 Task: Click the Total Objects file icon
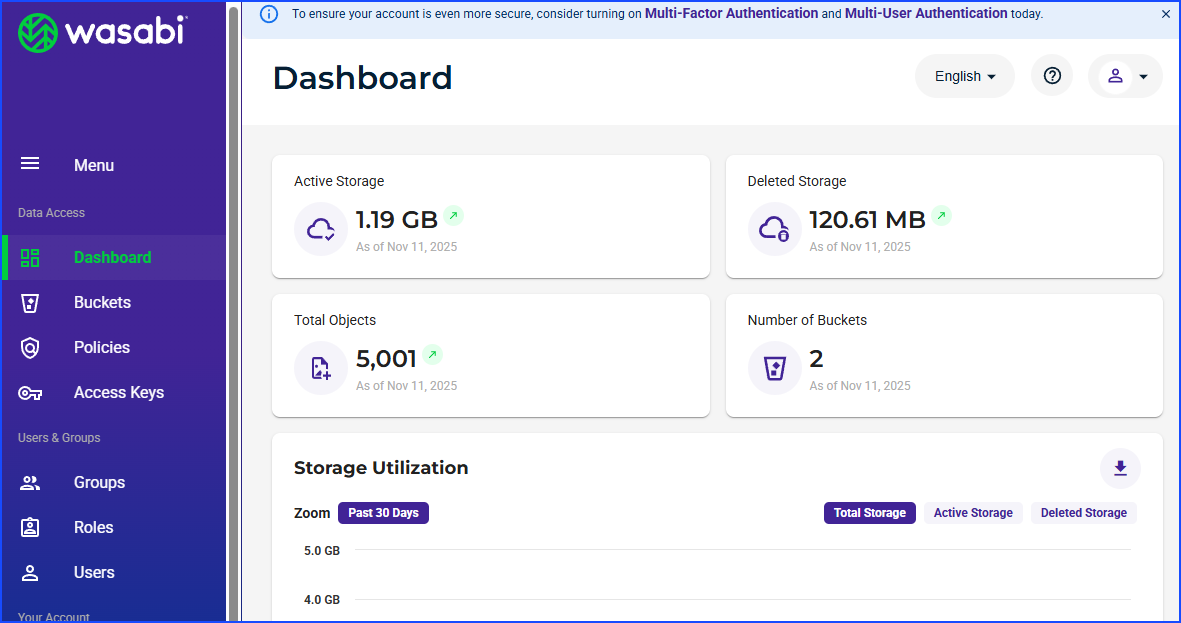click(321, 368)
